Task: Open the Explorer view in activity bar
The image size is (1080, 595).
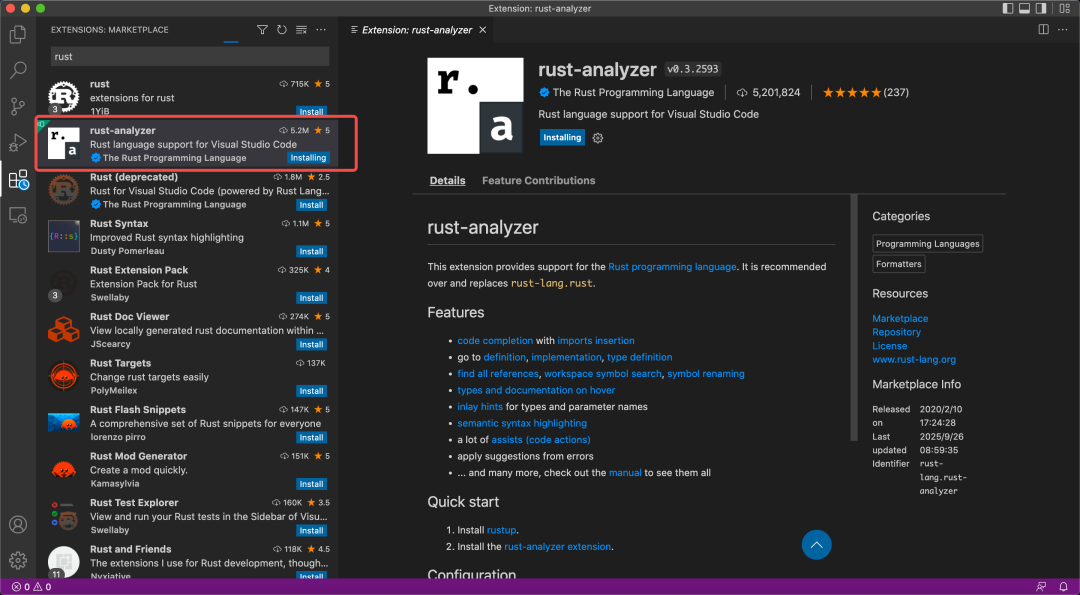Action: pyautogui.click(x=18, y=35)
